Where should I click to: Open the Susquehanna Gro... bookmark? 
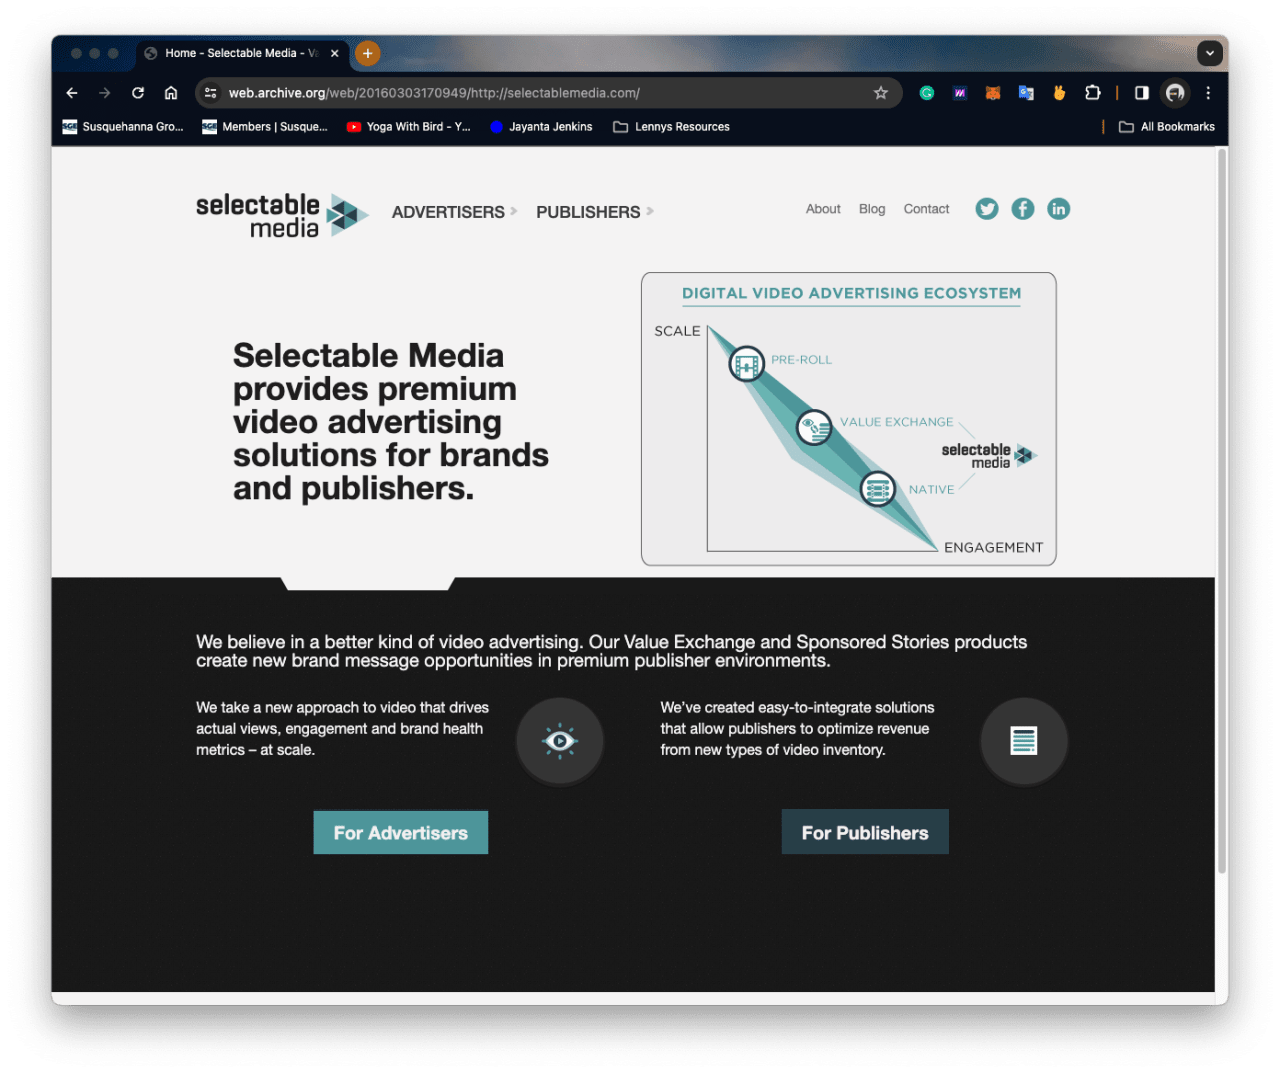[x=123, y=127]
